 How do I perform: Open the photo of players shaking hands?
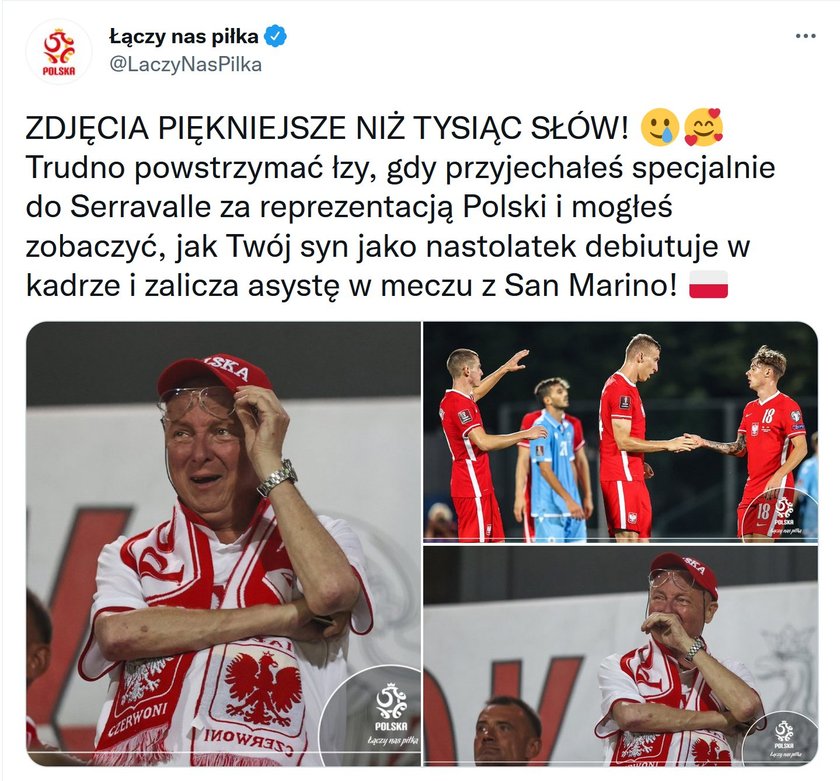[x=621, y=432]
